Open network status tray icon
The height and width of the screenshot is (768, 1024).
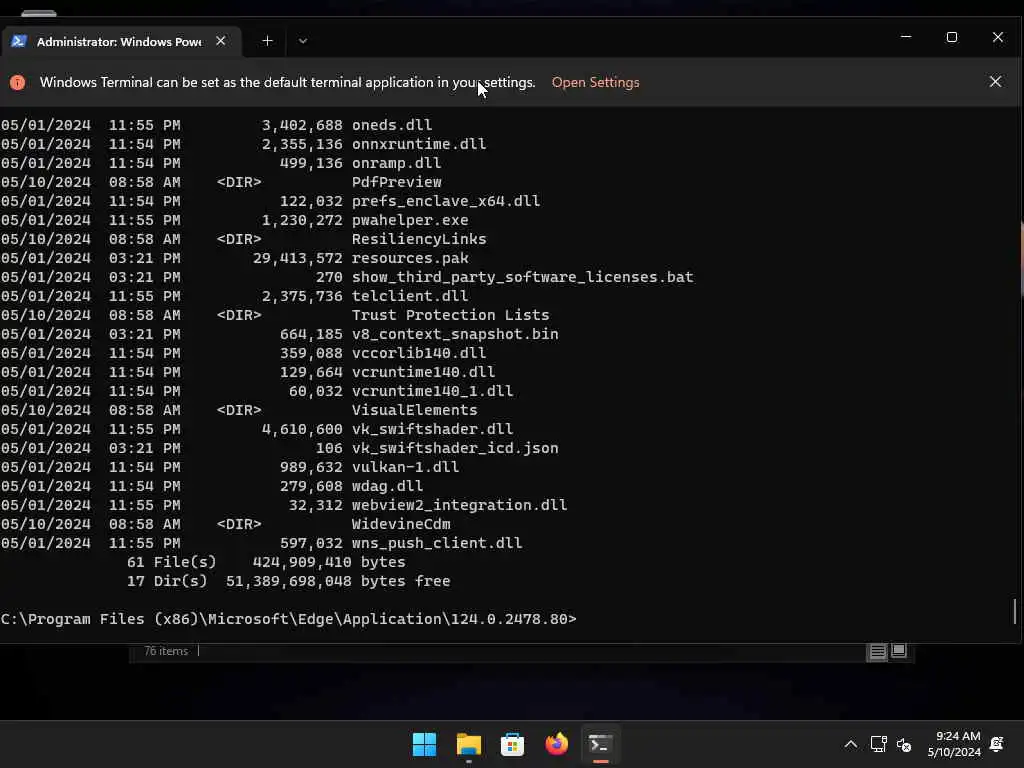(878, 744)
